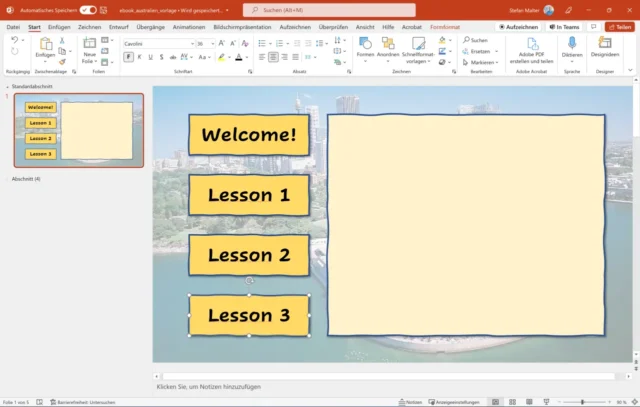Select the slide 1 thumbnail
Viewport: 640px width, 407px height.
click(79, 130)
